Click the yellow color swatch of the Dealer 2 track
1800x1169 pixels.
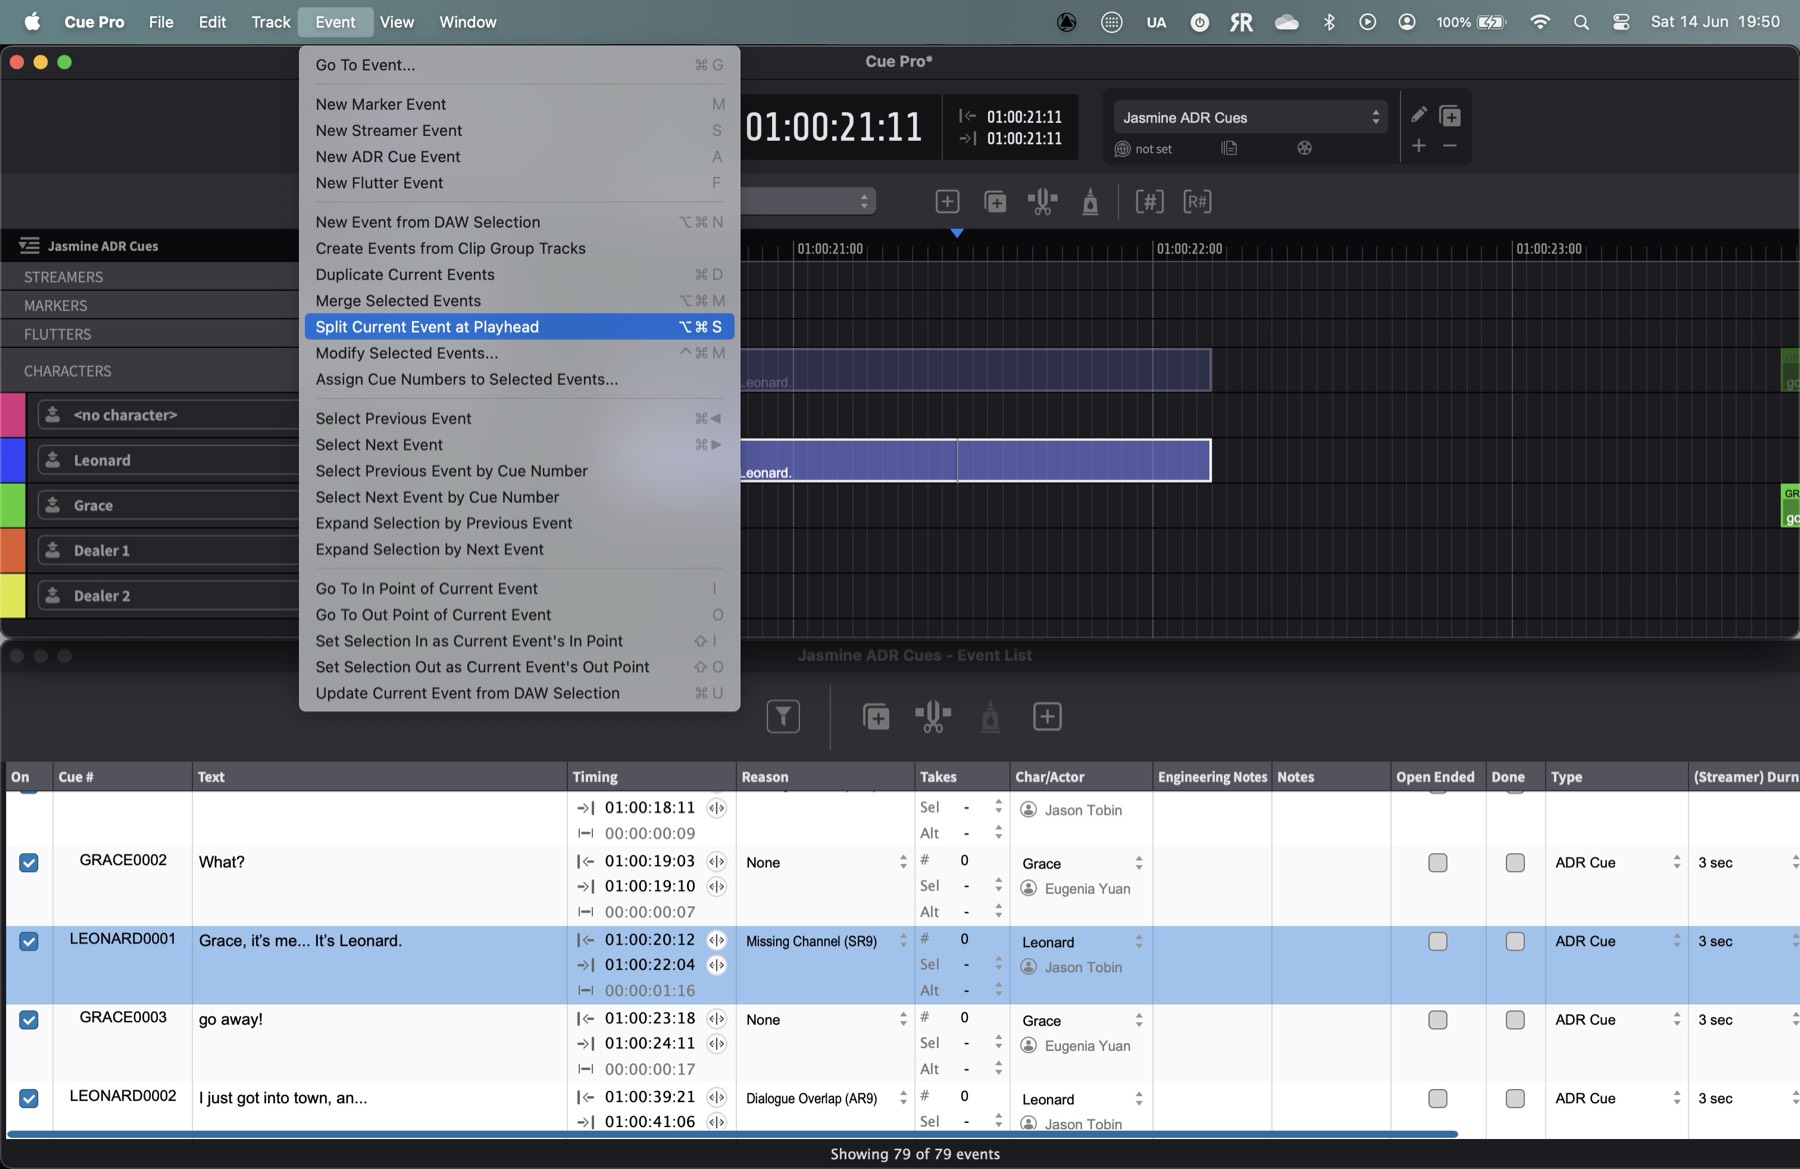pyautogui.click(x=13, y=595)
